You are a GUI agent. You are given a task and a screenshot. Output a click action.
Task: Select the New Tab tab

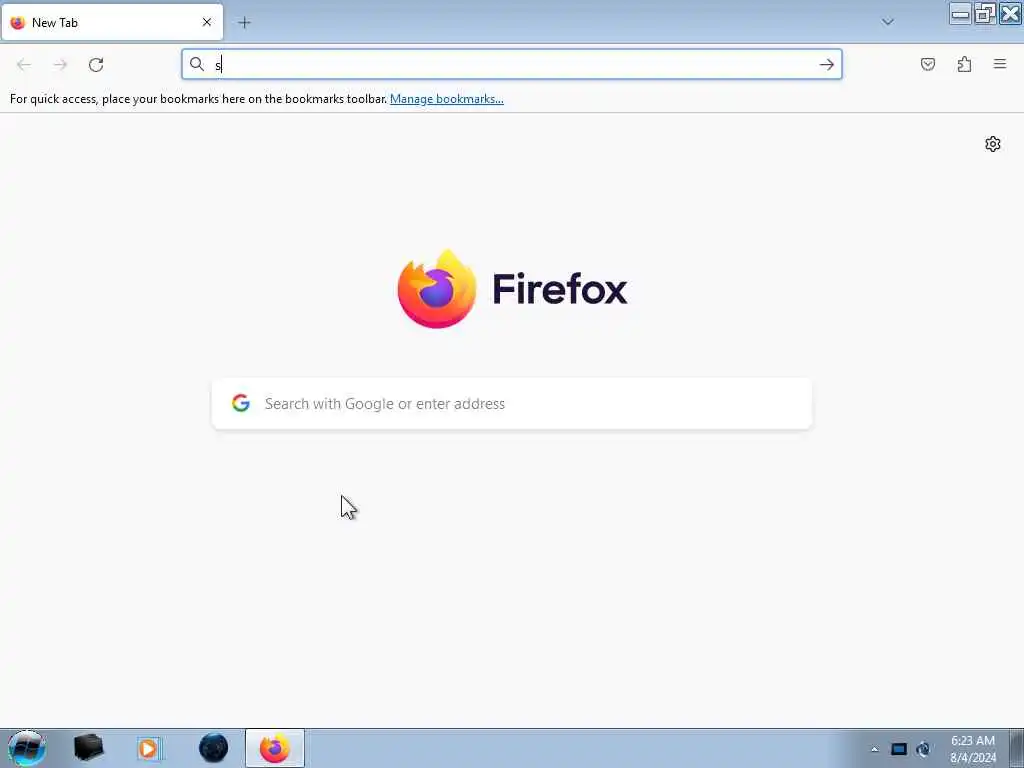[112, 22]
